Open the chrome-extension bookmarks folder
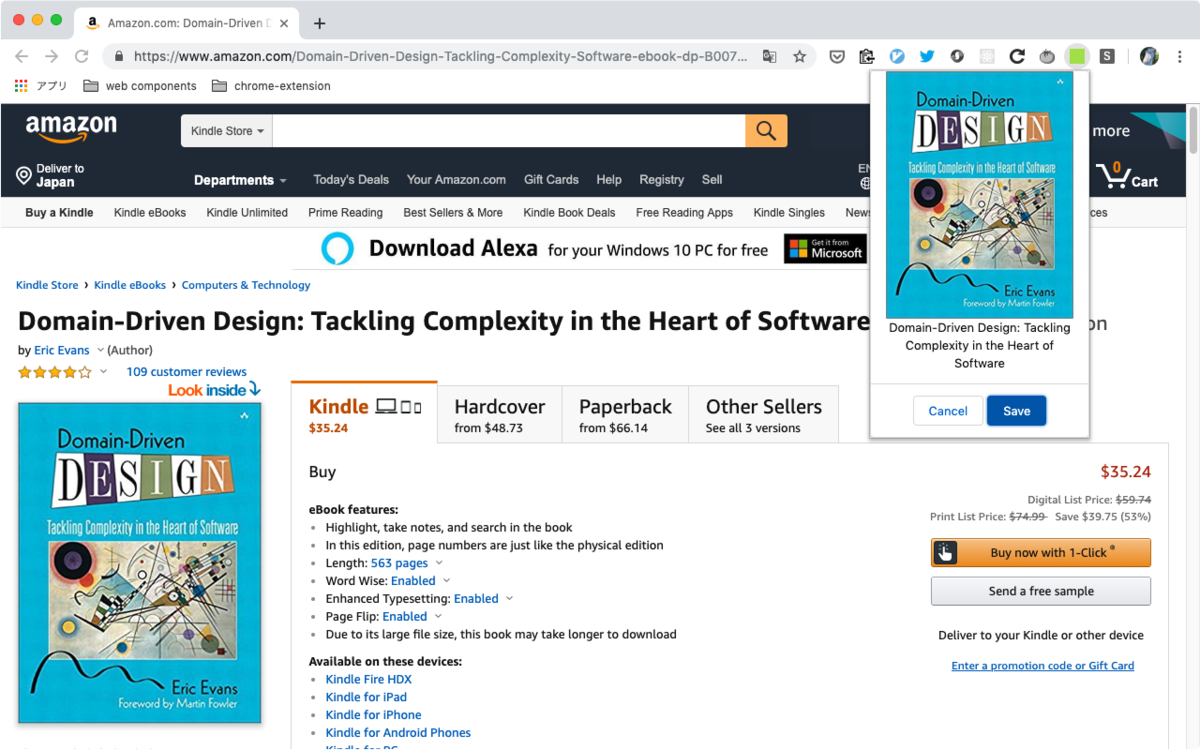Image resolution: width=1200 pixels, height=750 pixels. click(271, 86)
